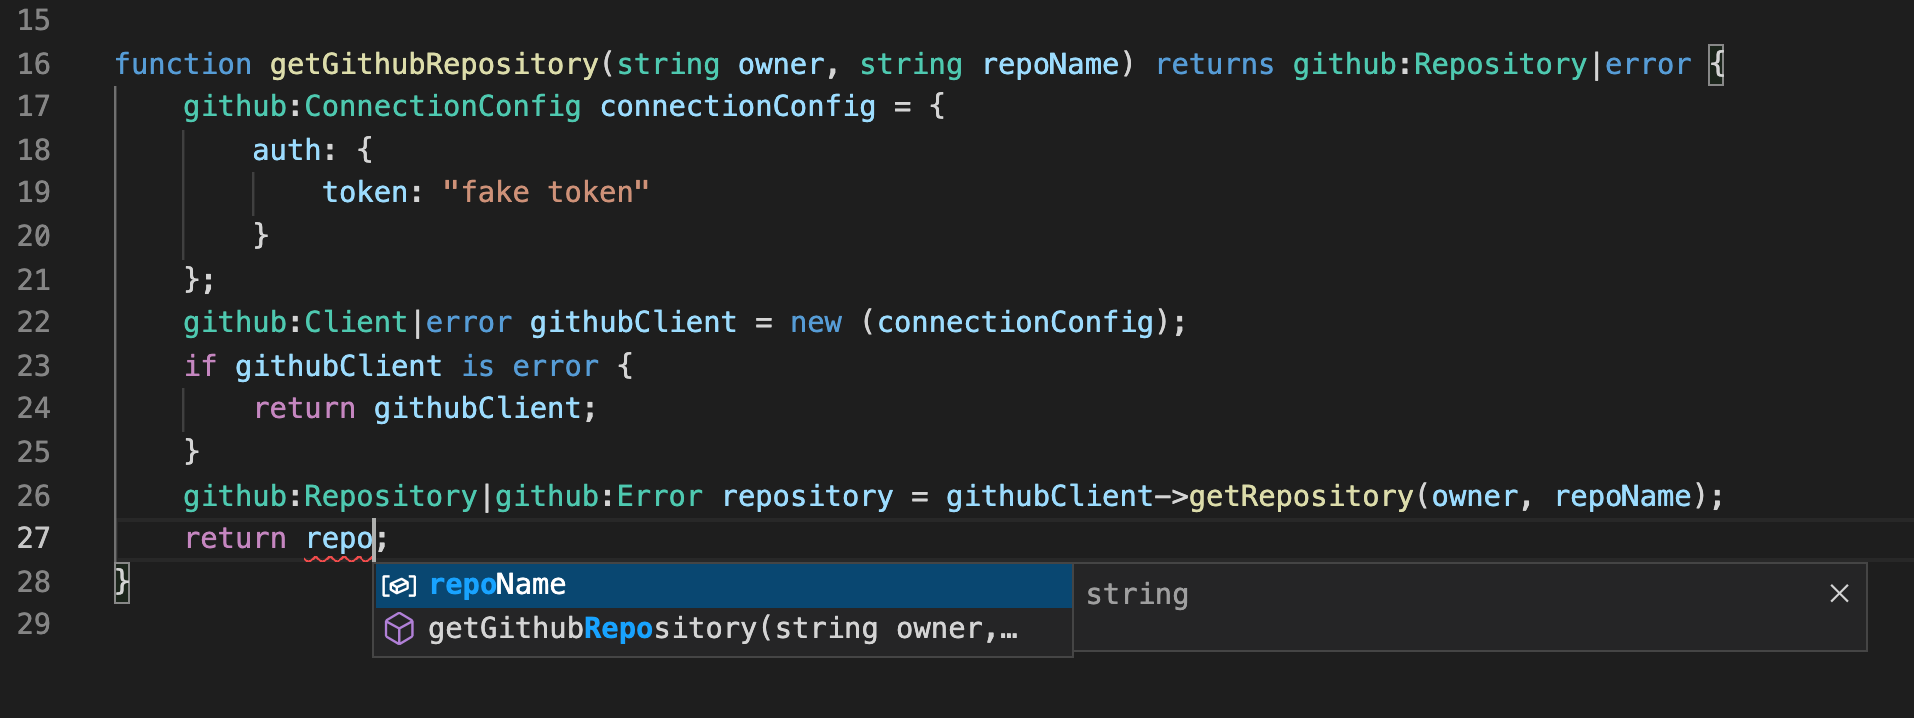This screenshot has height=718, width=1914.
Task: Click the string type label in documentation panel
Action: 1136,593
